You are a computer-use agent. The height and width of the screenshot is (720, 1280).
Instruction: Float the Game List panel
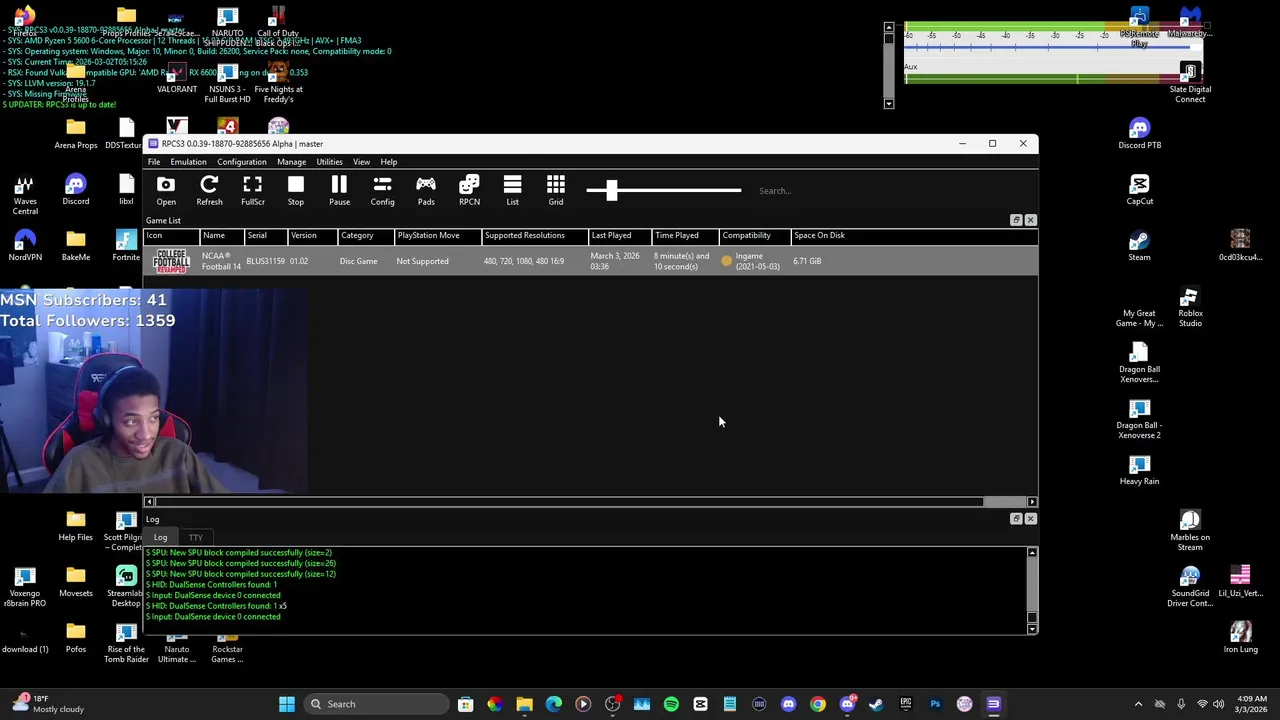(x=1016, y=220)
